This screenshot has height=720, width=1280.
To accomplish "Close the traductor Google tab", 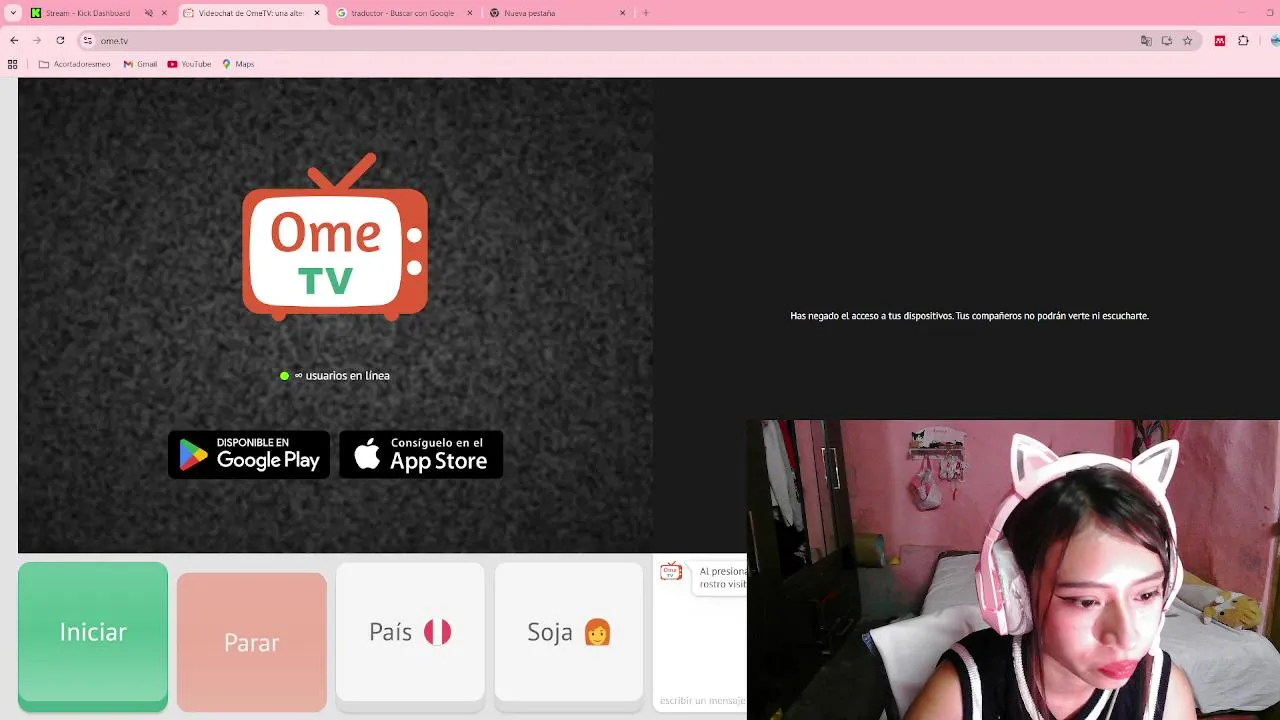I will 470,13.
